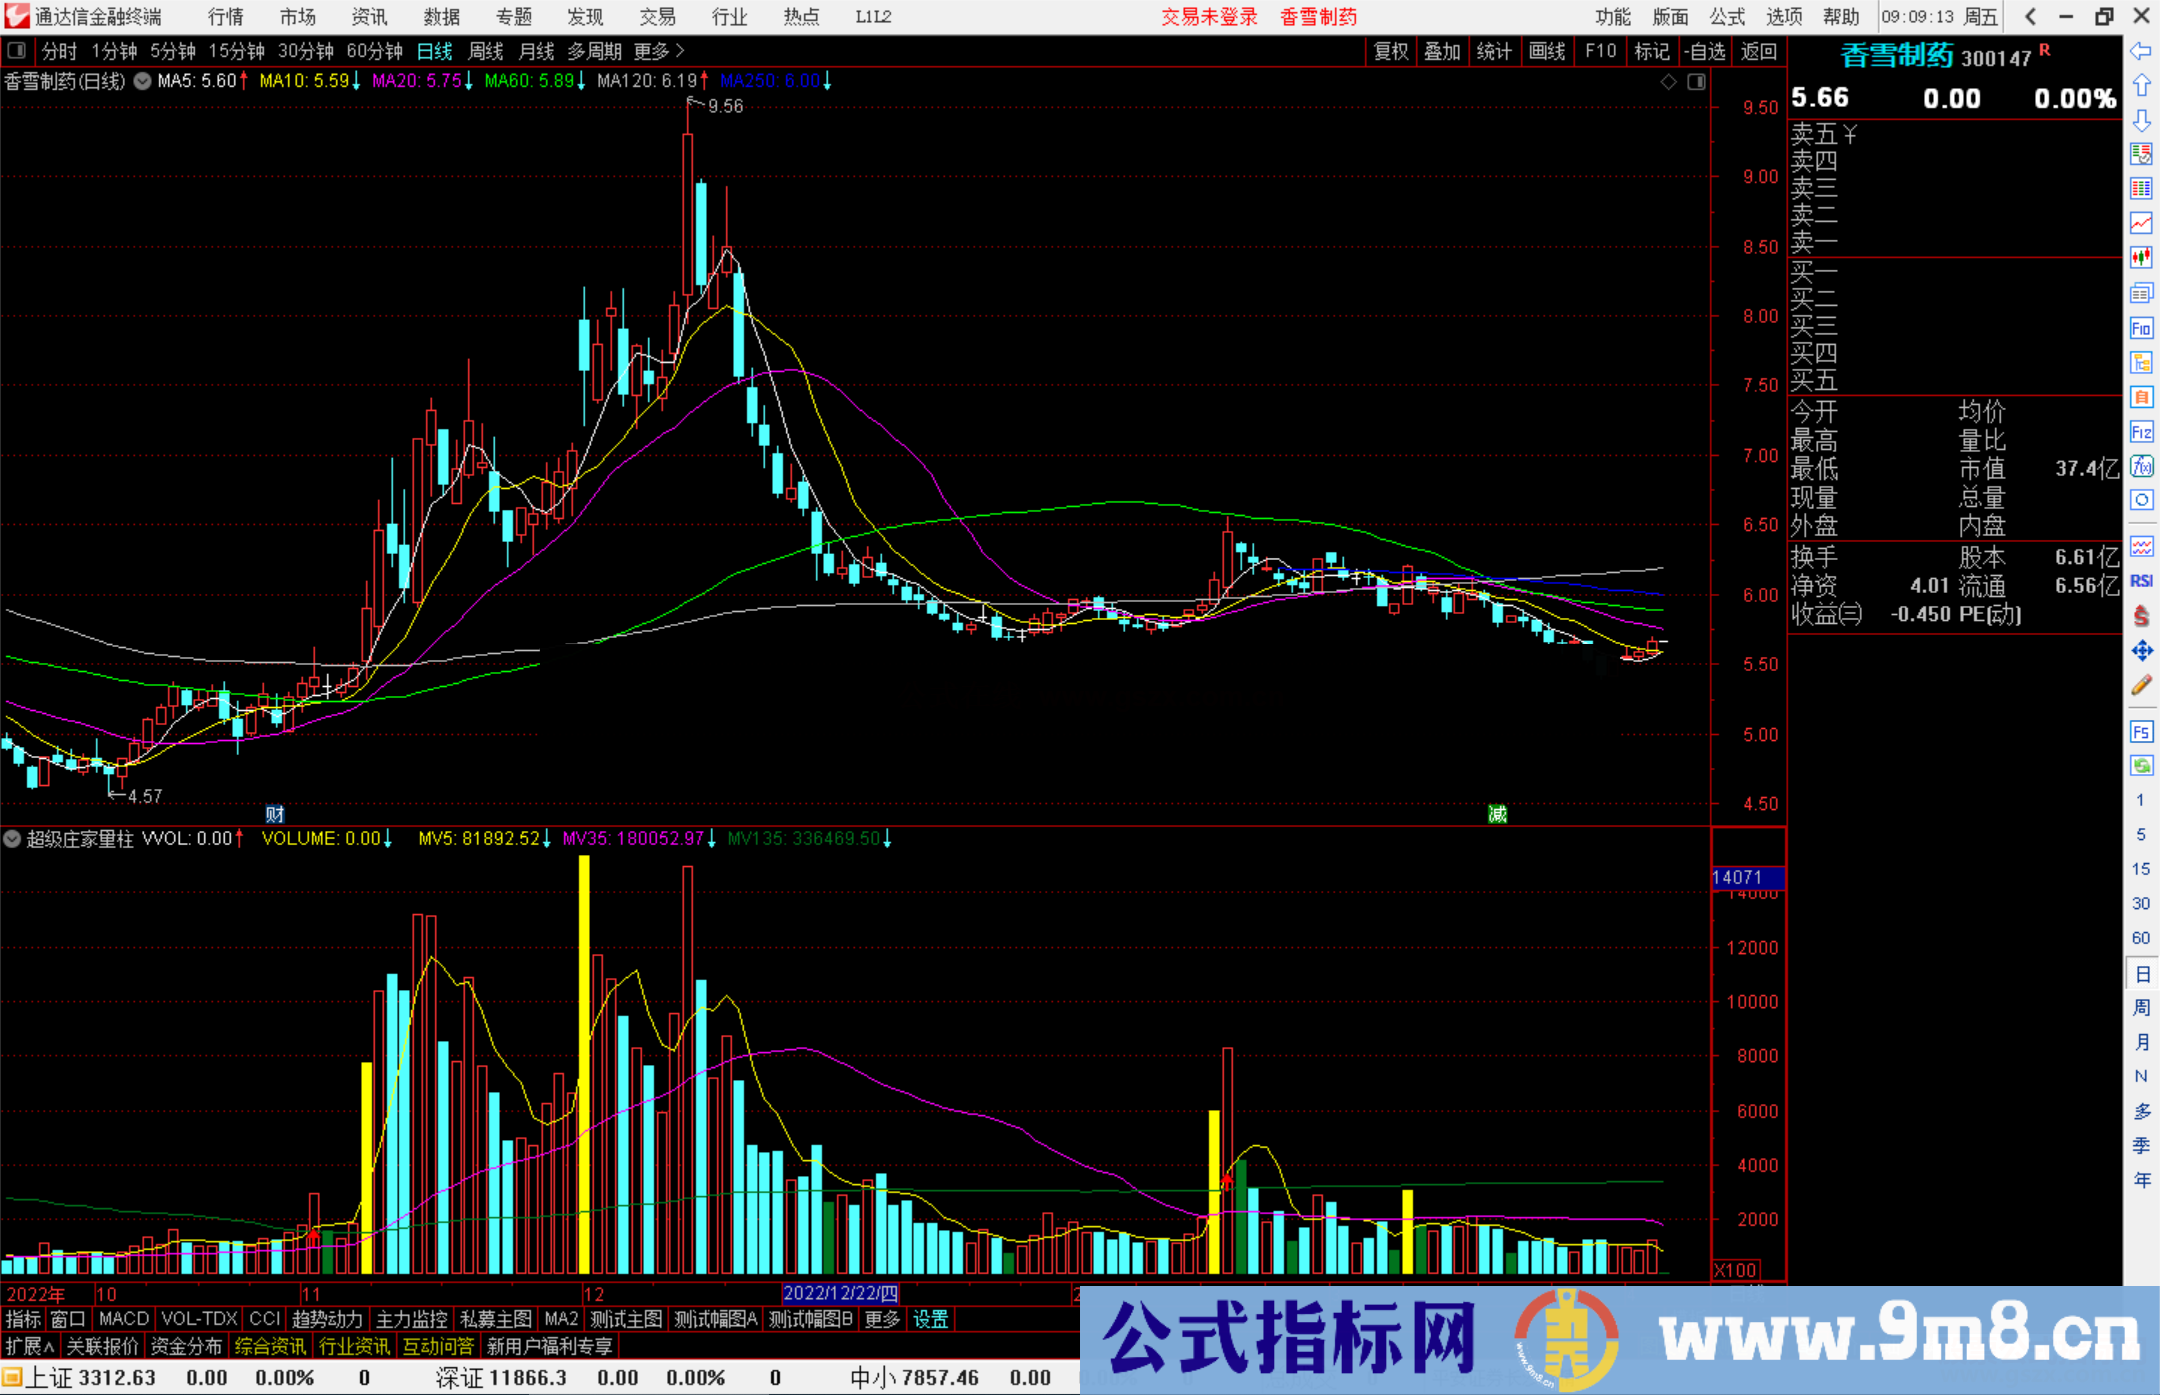The width and height of the screenshot is (2160, 1395).
Task: Toggle the panel layout icon beside 分时
Action: coord(17,50)
